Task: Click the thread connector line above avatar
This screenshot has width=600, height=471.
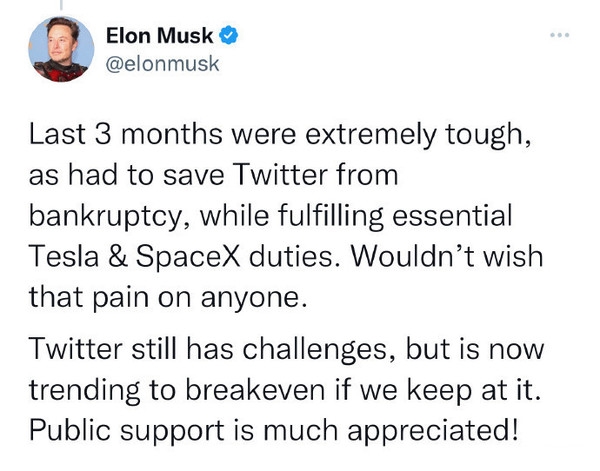Action: point(61,6)
